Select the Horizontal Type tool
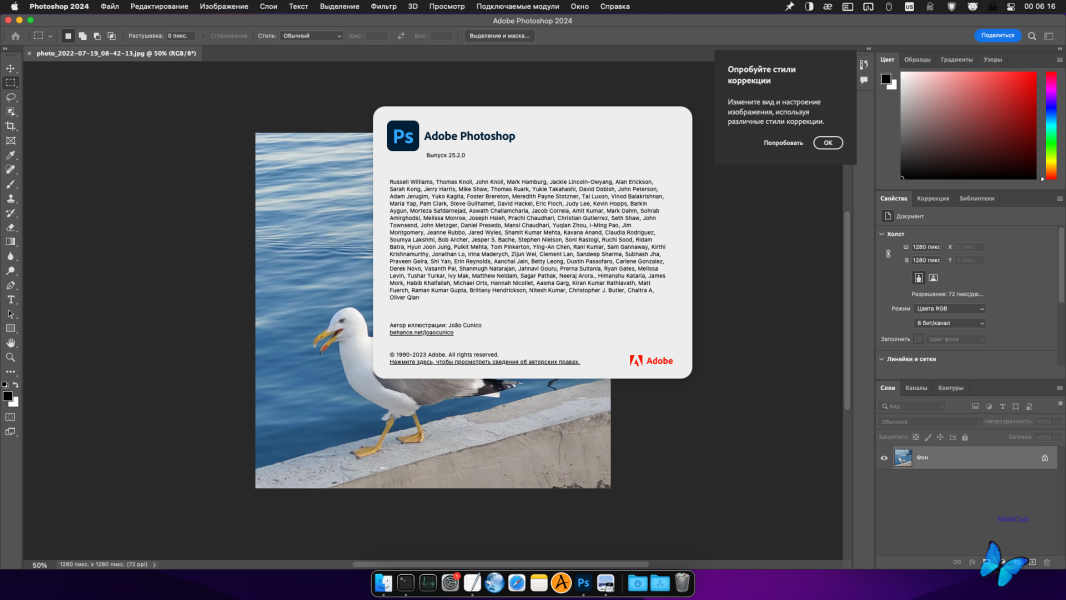This screenshot has height=600, width=1066. pyautogui.click(x=11, y=300)
